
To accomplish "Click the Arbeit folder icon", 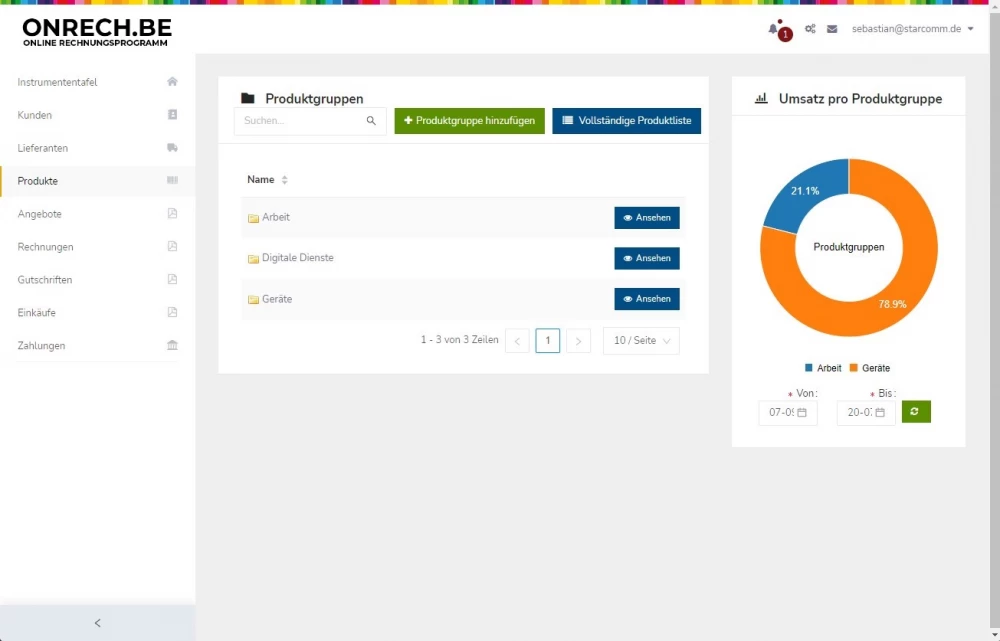I will 253,218.
